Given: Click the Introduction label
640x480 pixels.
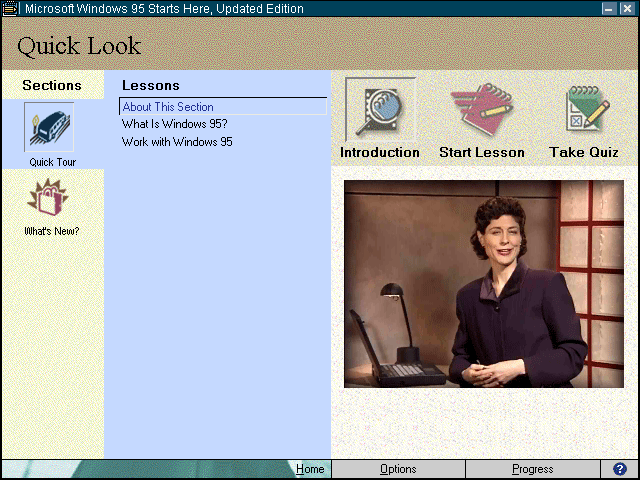Looking at the screenshot, I should pos(380,152).
